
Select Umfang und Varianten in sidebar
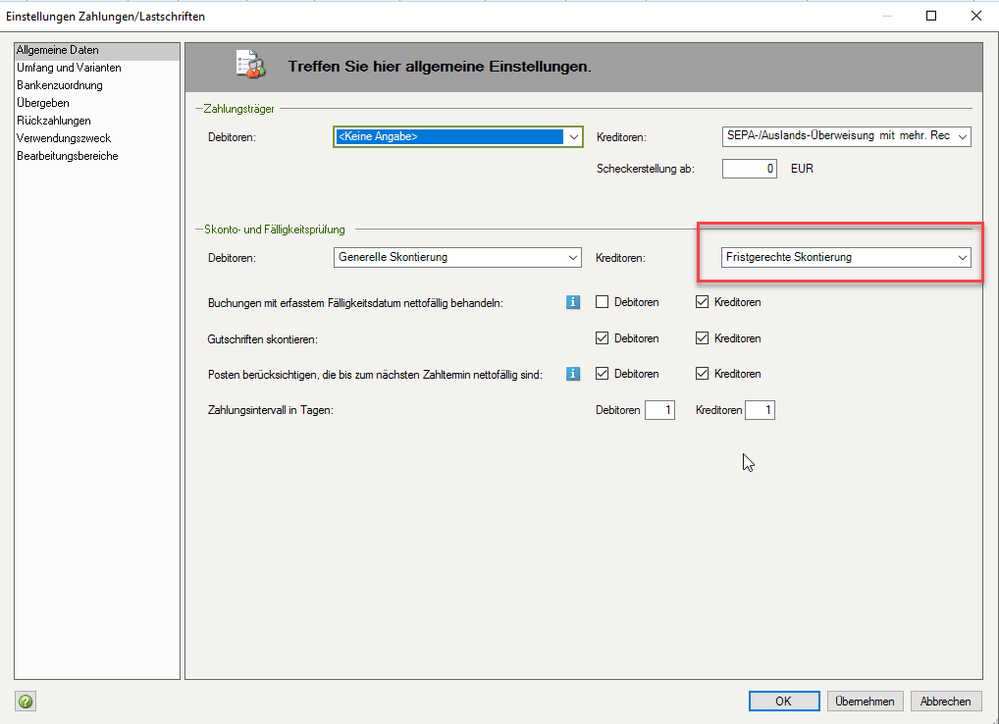(x=69, y=68)
